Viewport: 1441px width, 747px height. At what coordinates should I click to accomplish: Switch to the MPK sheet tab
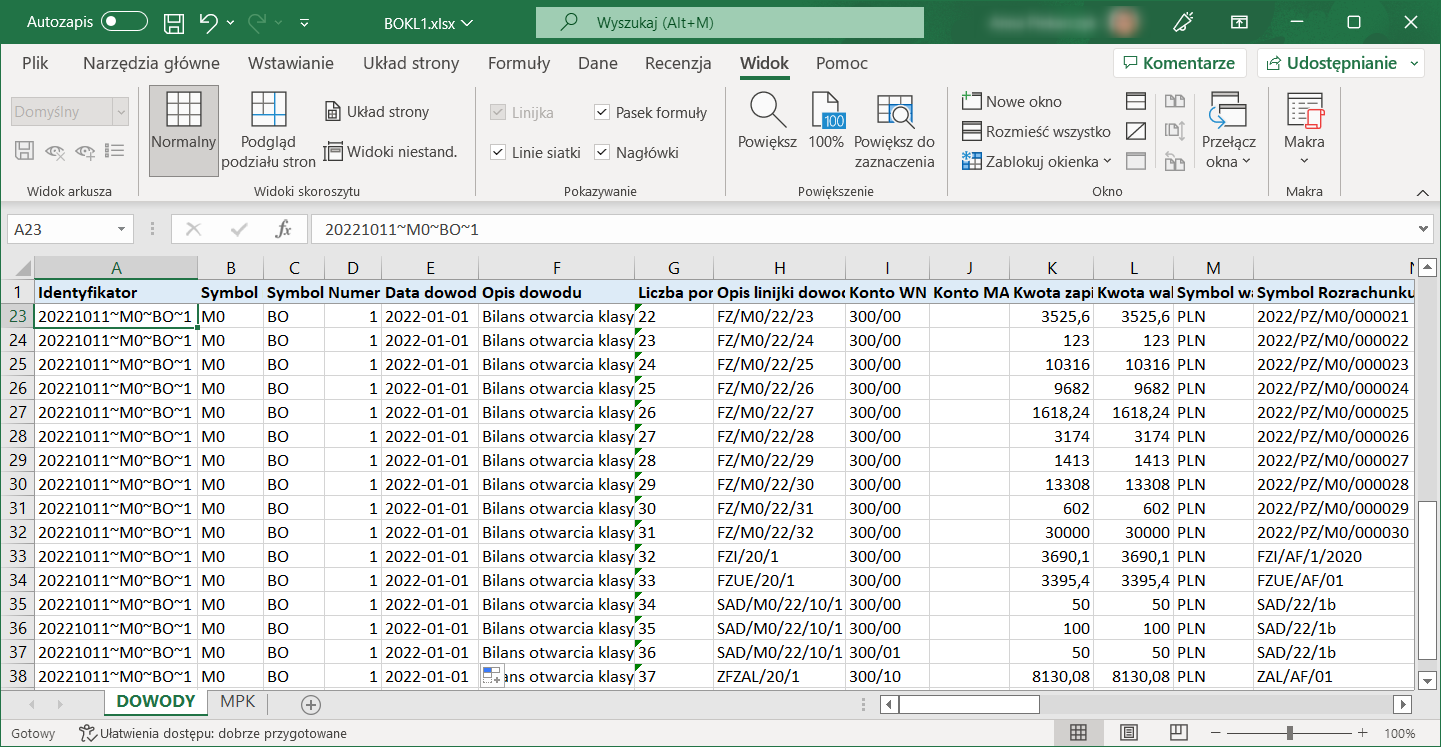238,702
